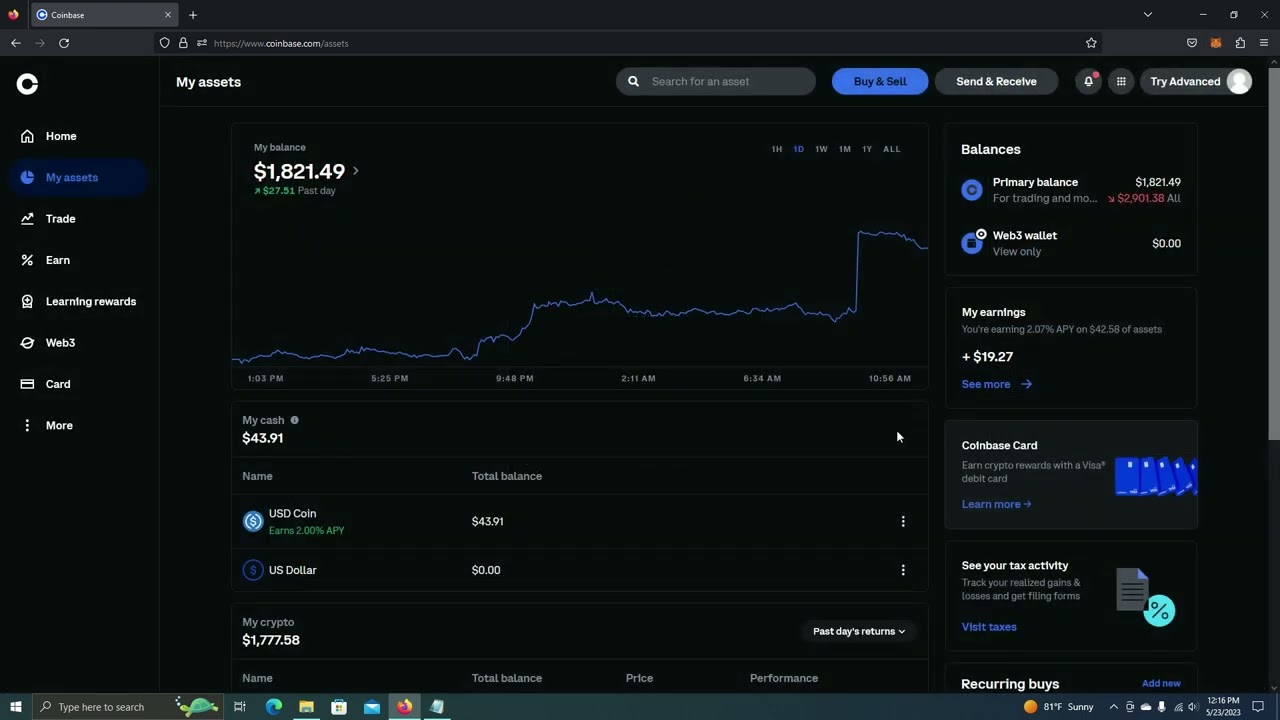Click Try Advanced

(1185, 82)
